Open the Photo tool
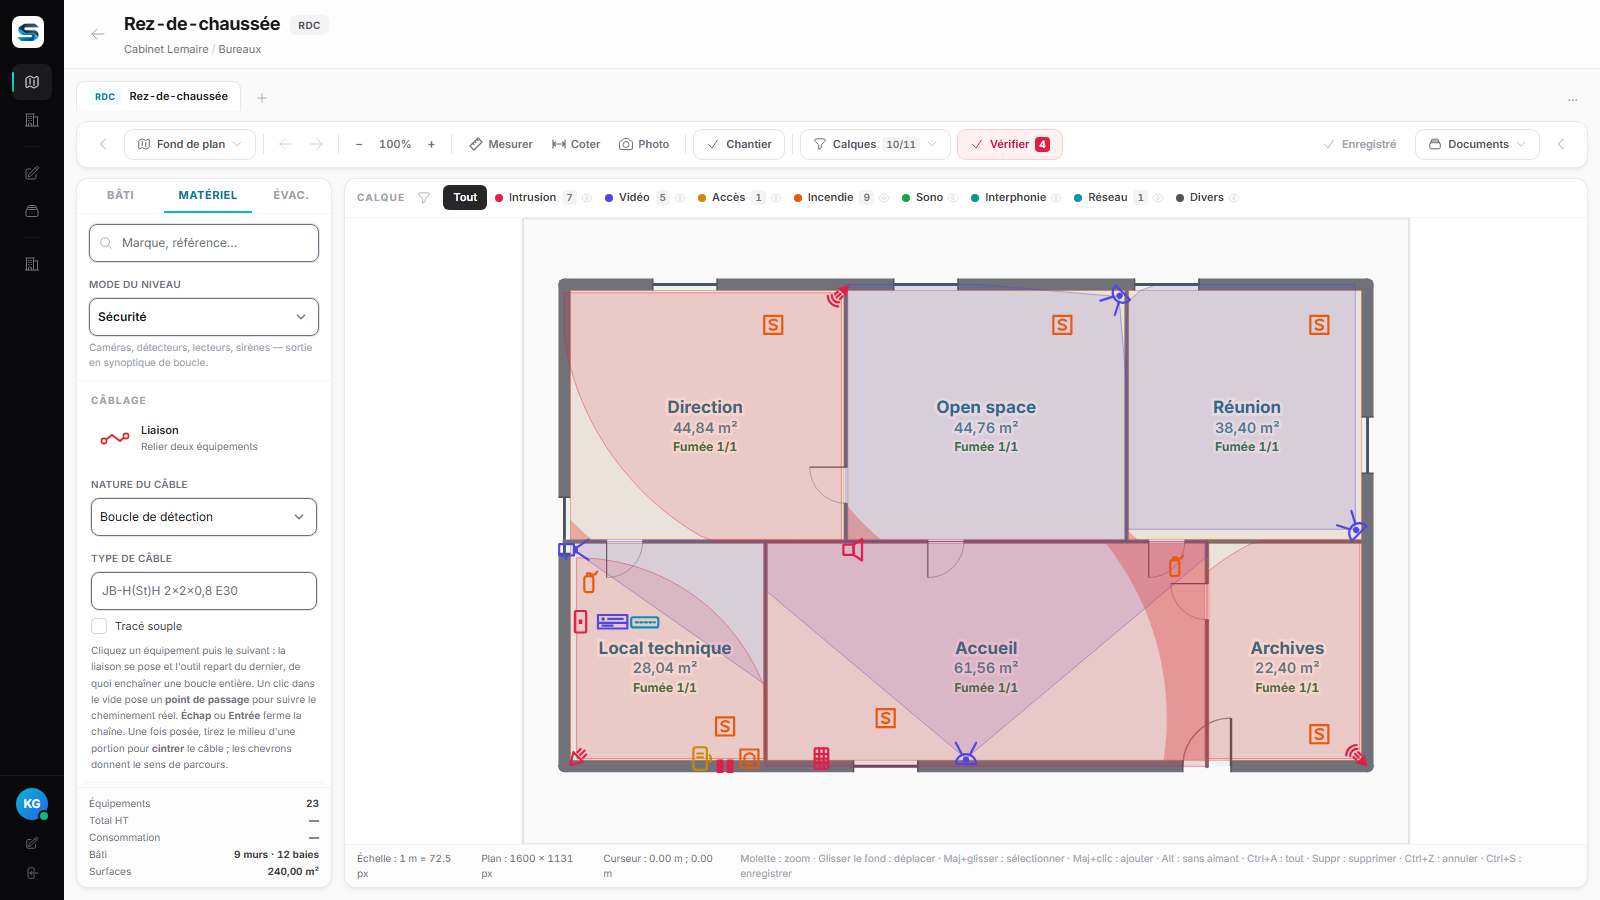 pyautogui.click(x=644, y=144)
